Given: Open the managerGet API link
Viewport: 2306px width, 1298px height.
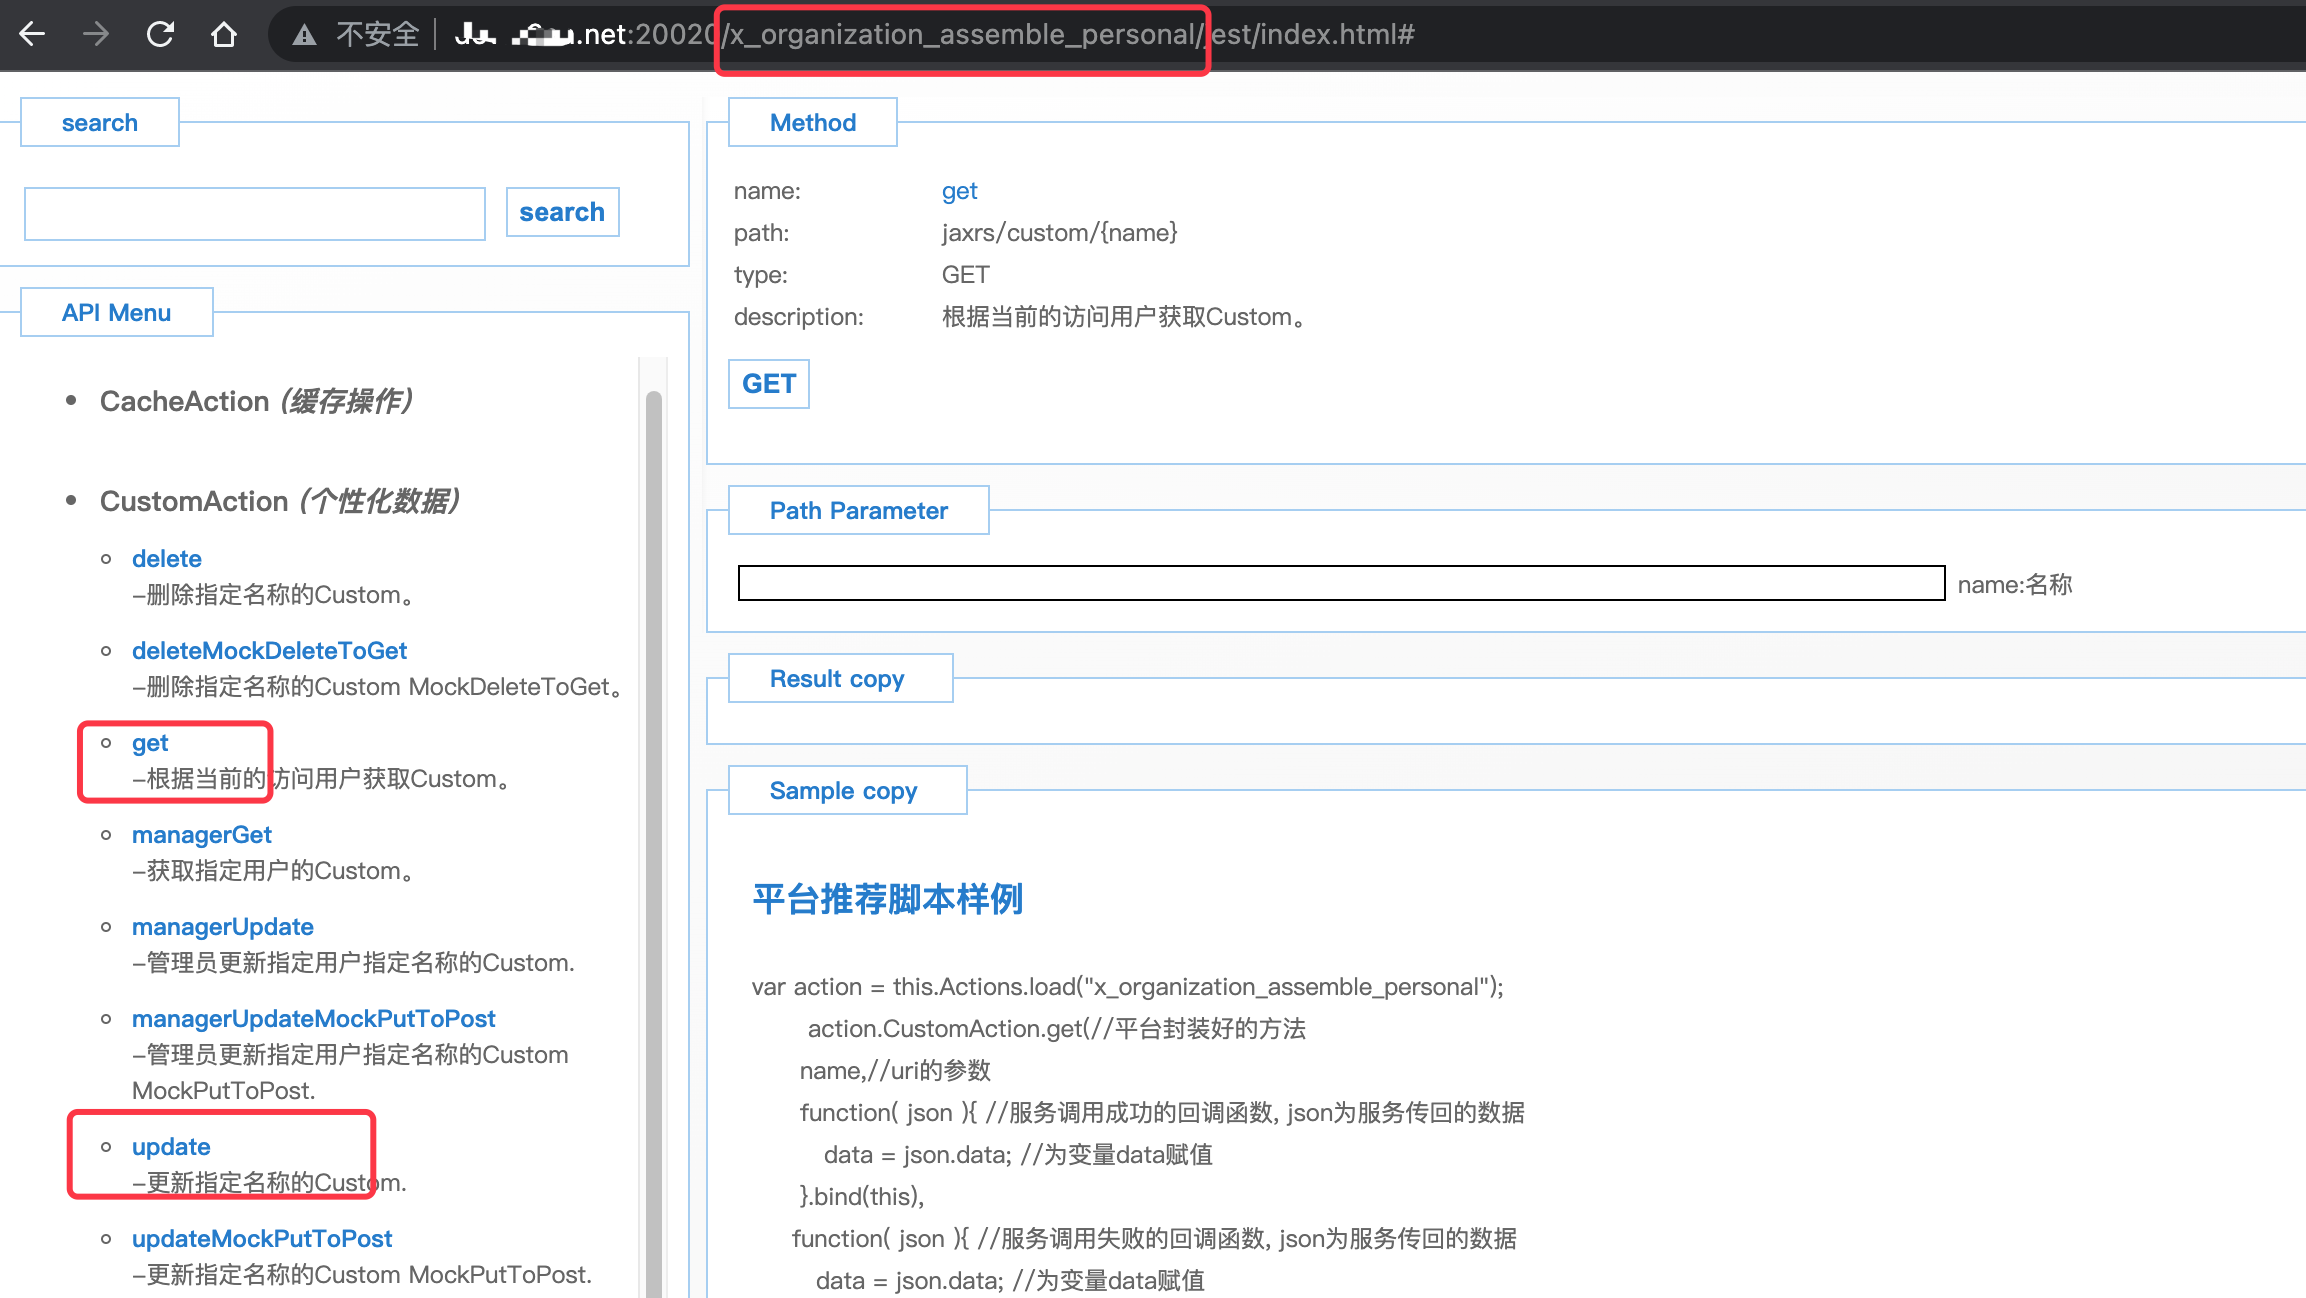Looking at the screenshot, I should pos(201,835).
